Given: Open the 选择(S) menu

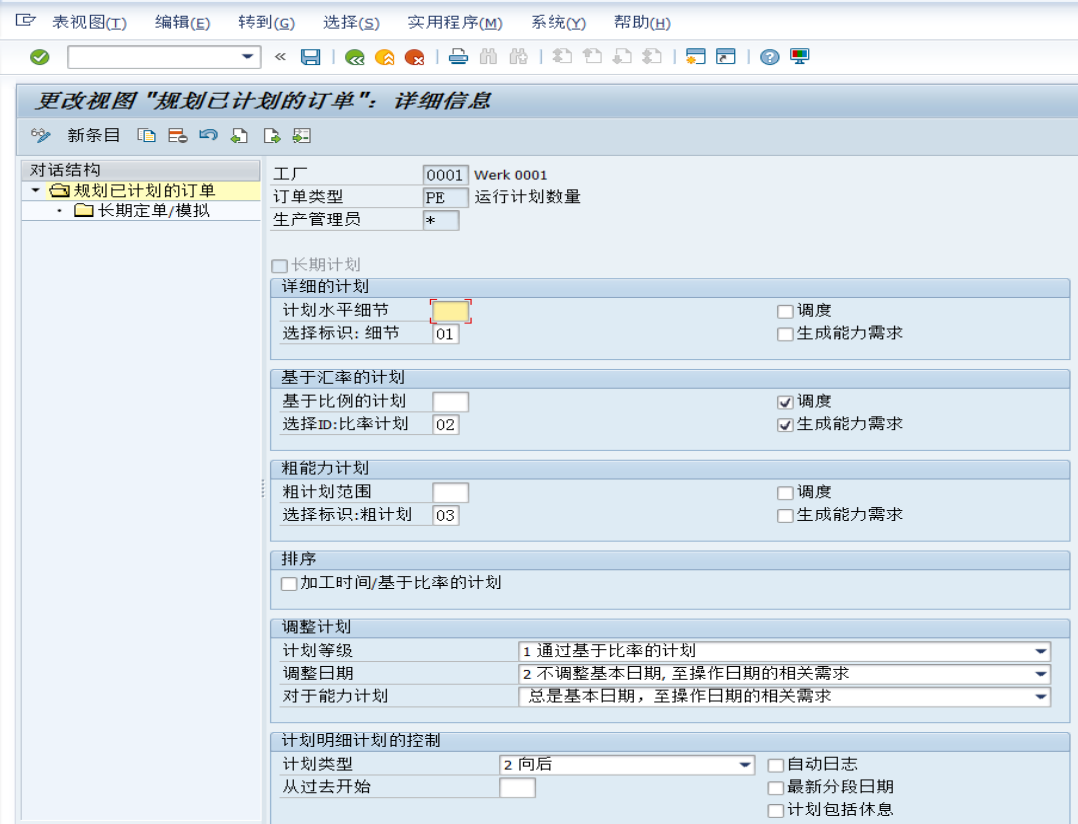Looking at the screenshot, I should (351, 23).
